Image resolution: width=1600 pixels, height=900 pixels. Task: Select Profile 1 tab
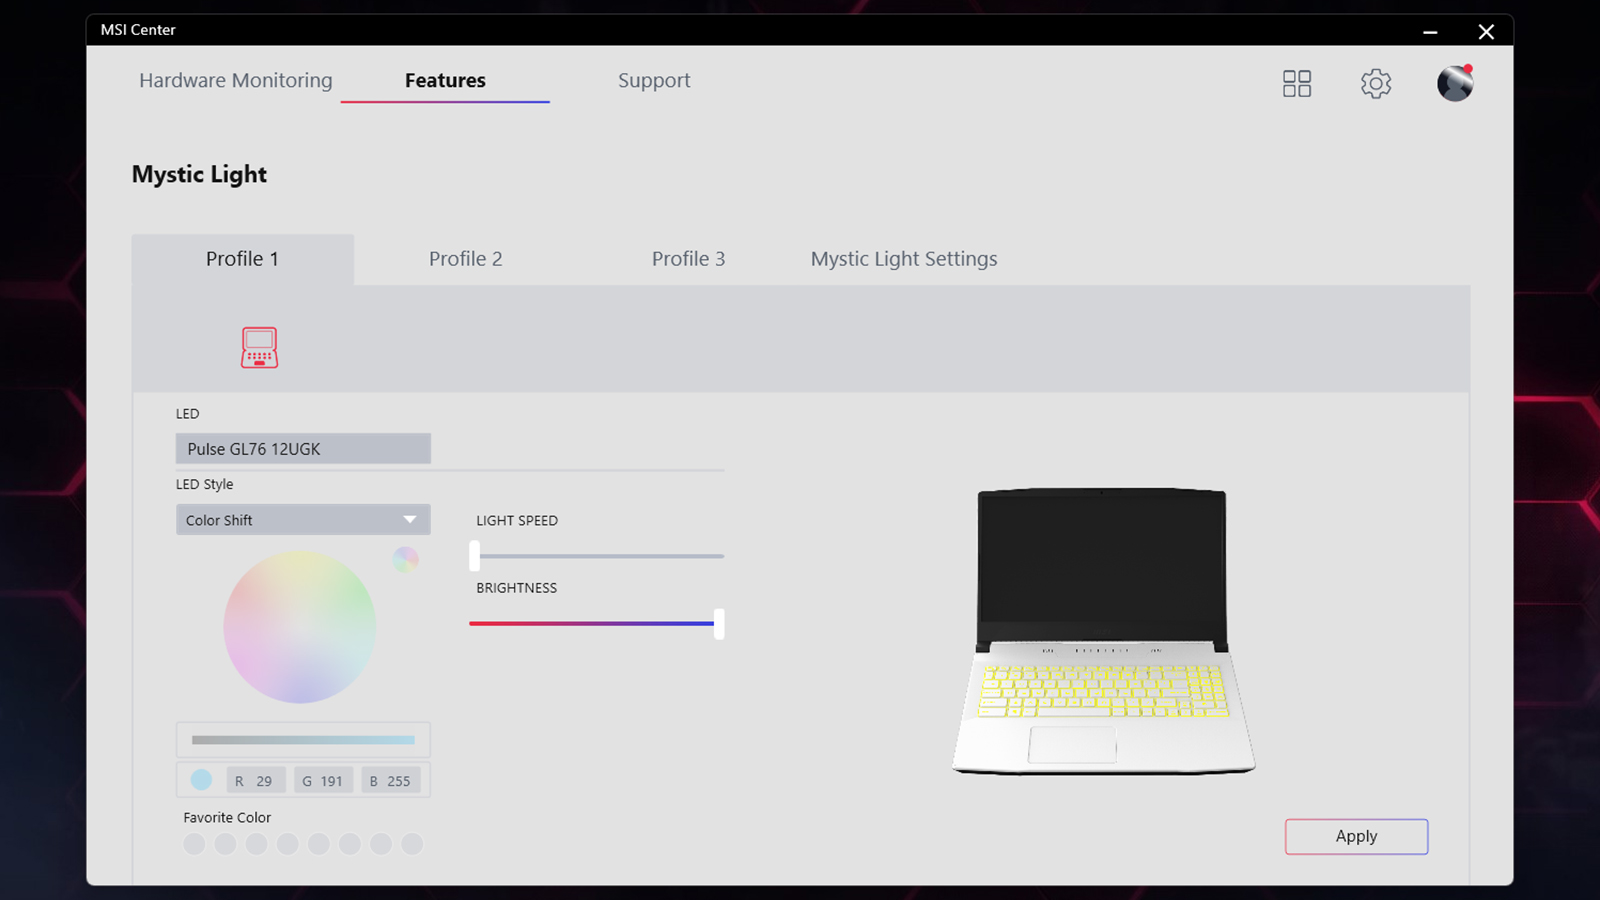[x=243, y=259]
